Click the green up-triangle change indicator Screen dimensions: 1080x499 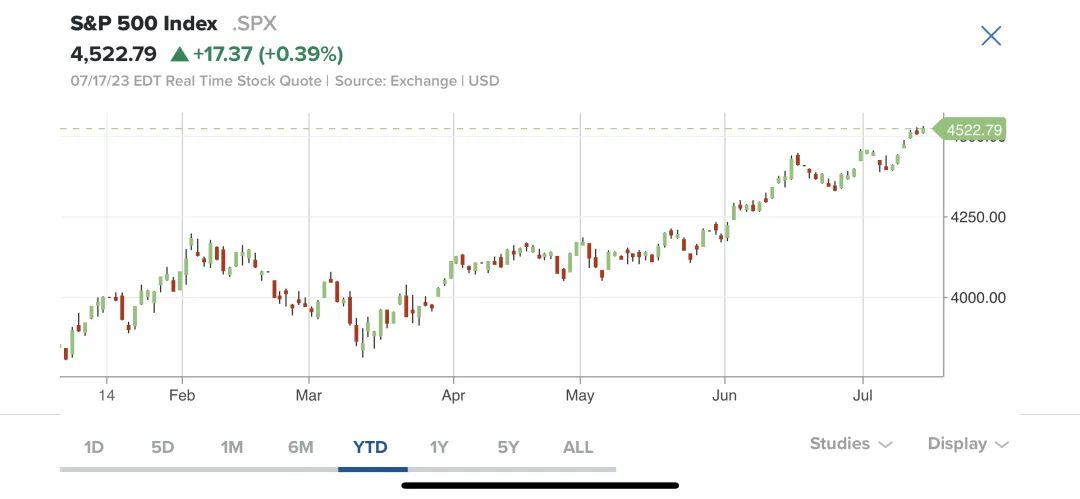tap(180, 54)
